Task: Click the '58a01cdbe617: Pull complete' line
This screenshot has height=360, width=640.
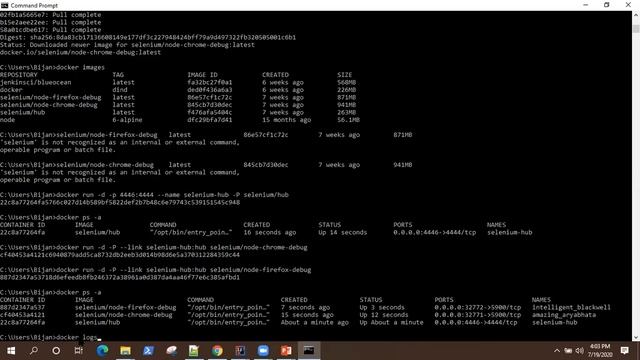Action: coord(51,30)
